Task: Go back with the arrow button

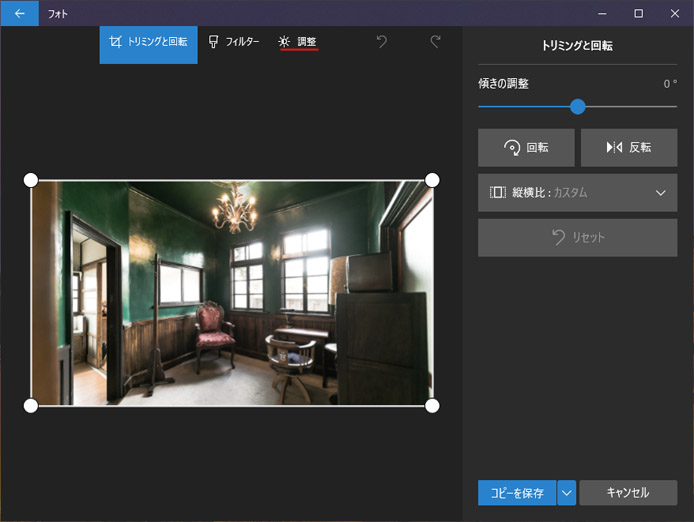Action: point(19,13)
